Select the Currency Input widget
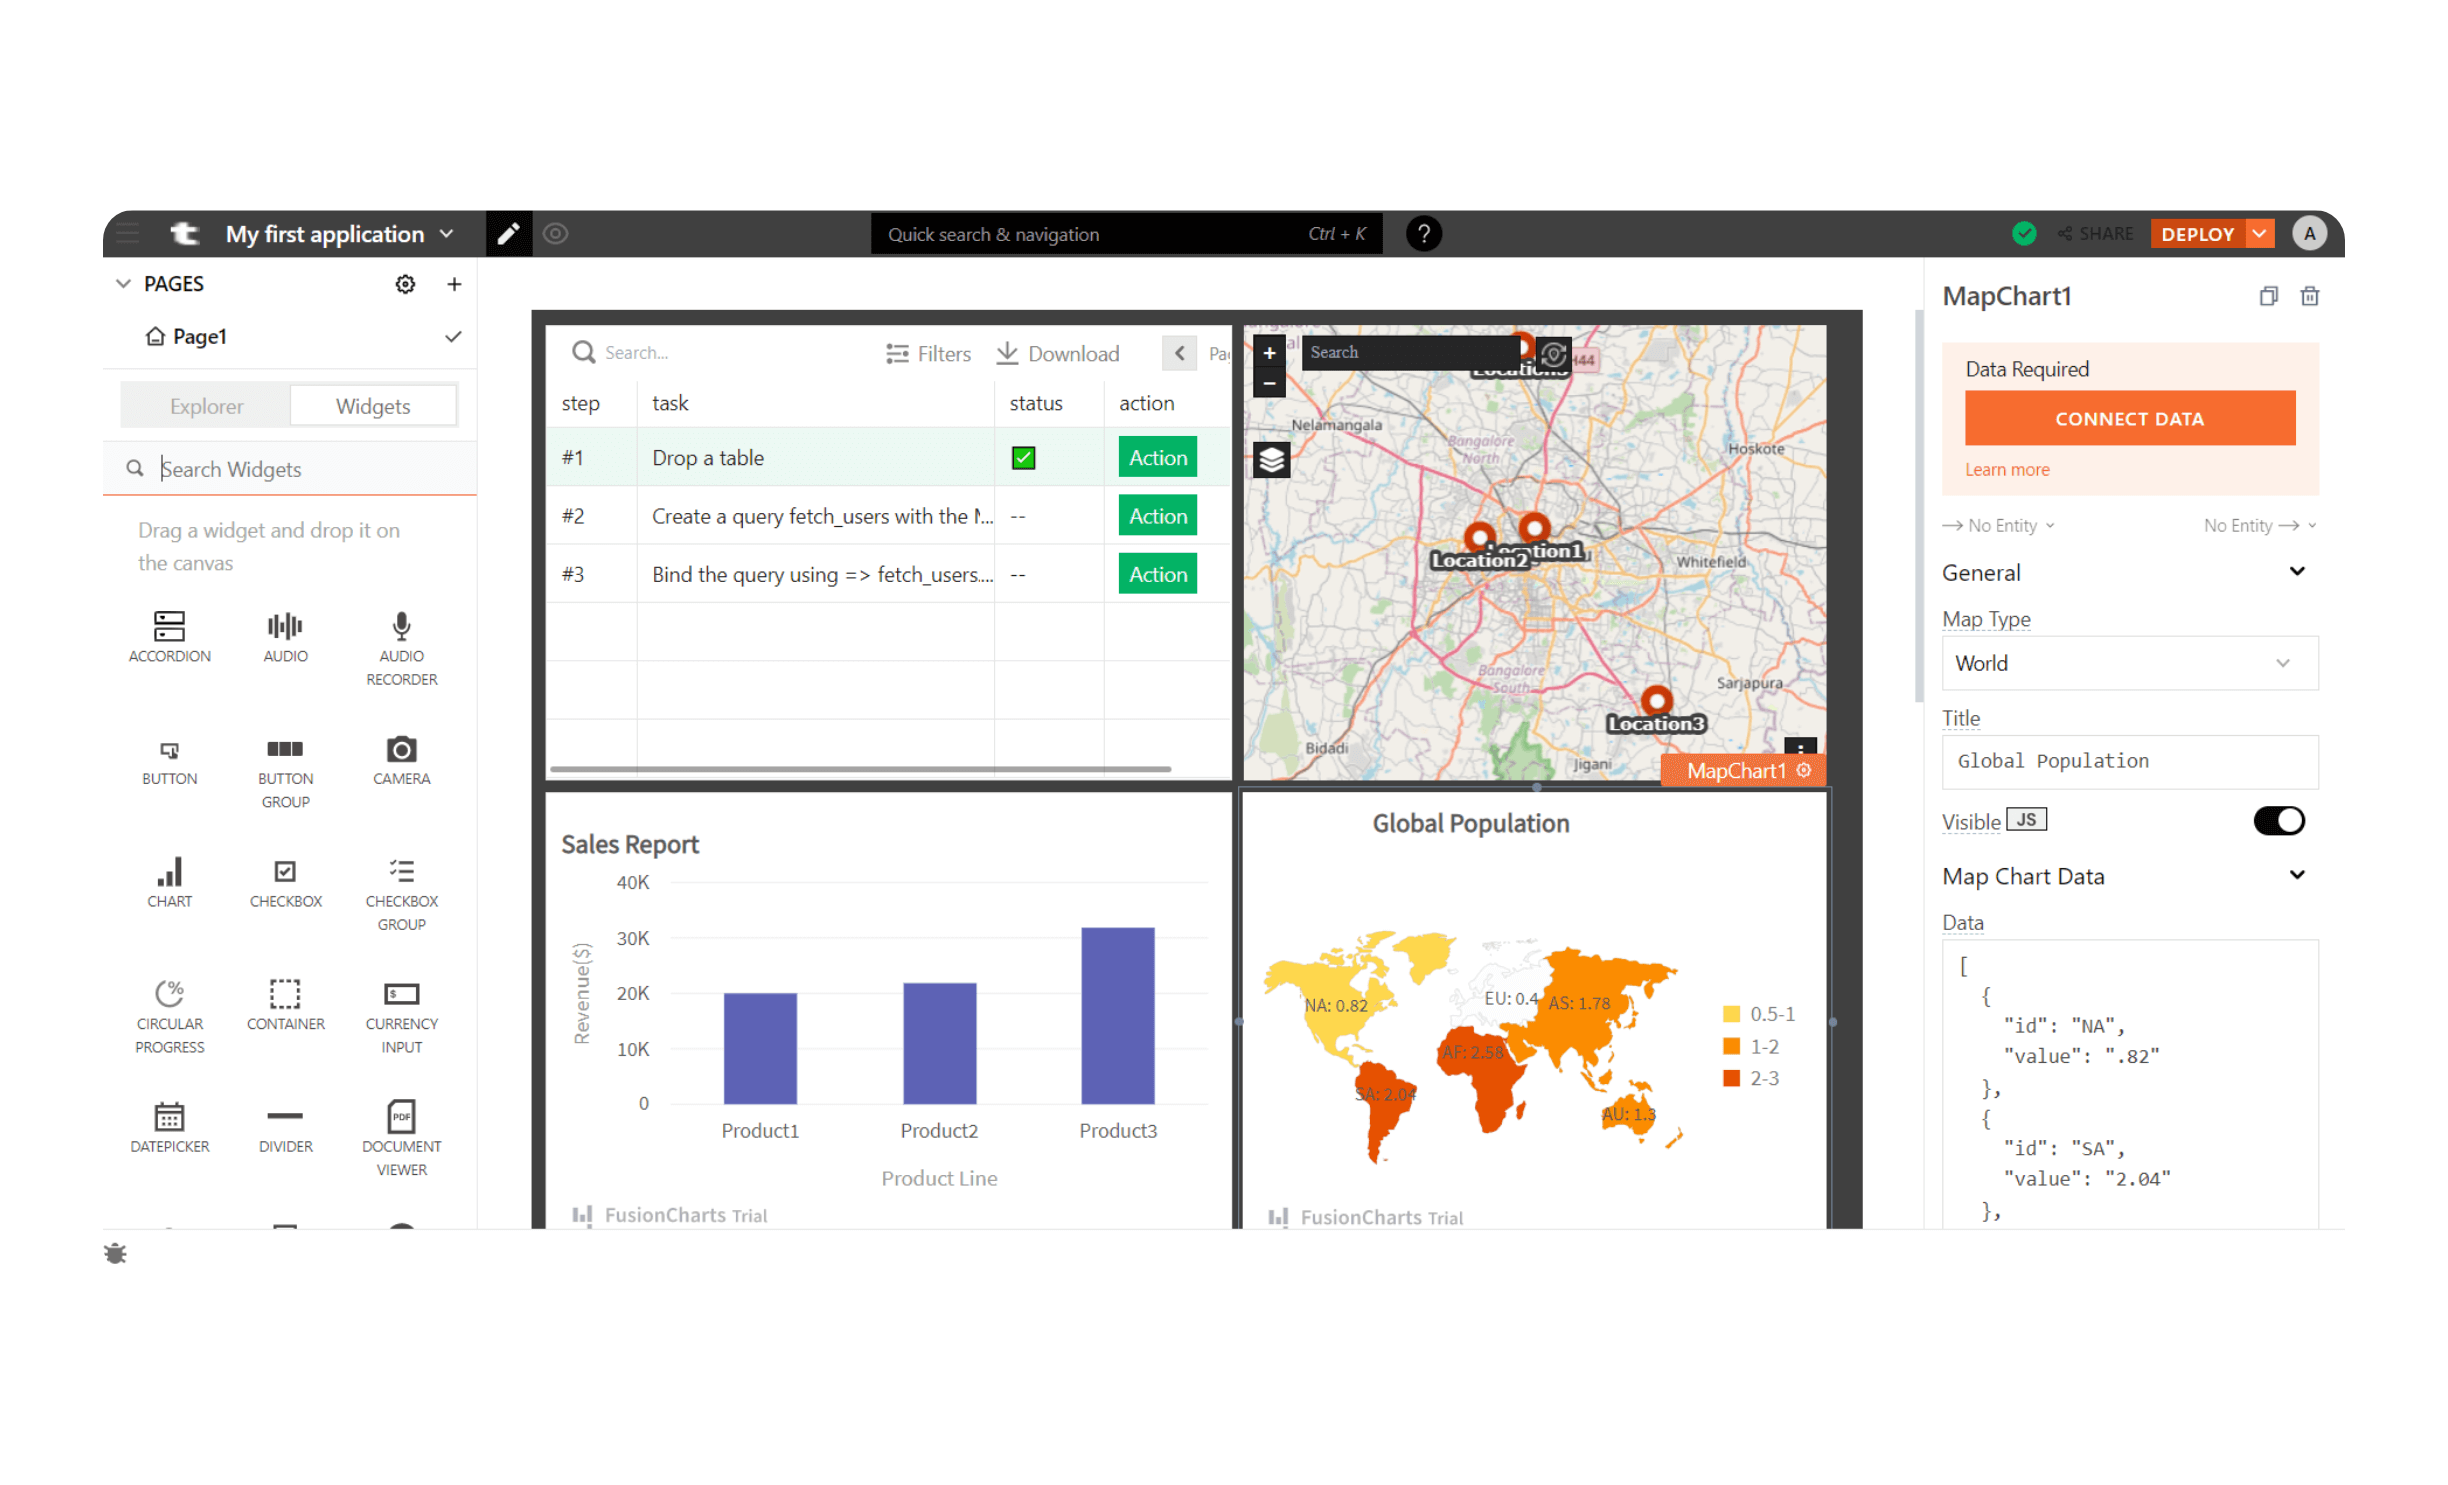Viewport: 2448px width, 1485px height. (402, 1017)
